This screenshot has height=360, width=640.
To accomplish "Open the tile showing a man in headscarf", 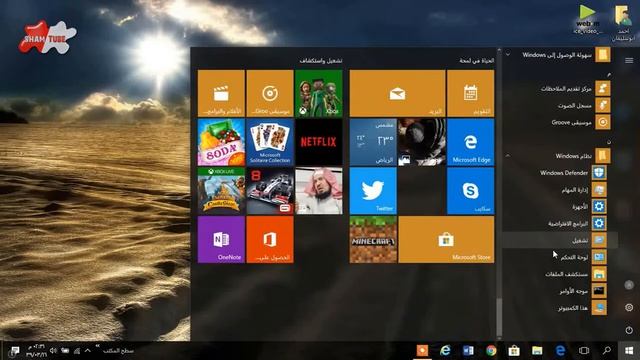I will pyautogui.click(x=319, y=191).
